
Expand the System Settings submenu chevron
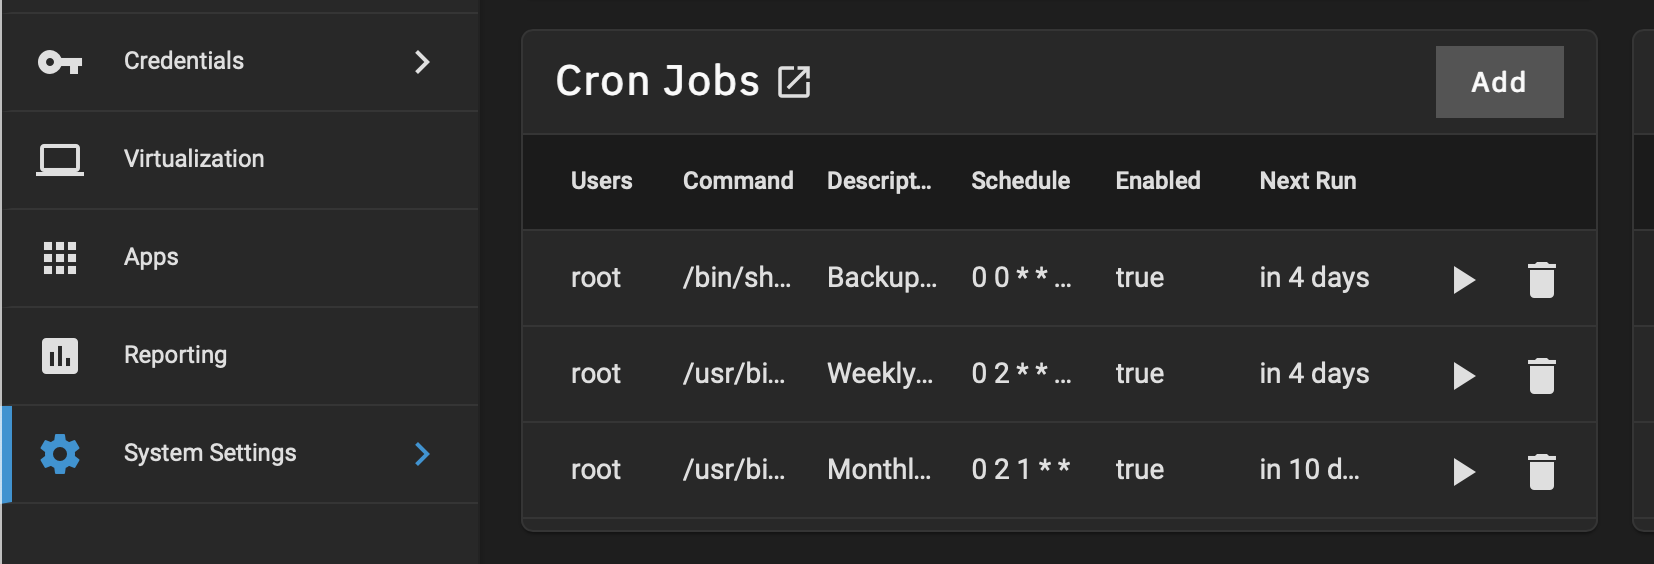tap(422, 454)
